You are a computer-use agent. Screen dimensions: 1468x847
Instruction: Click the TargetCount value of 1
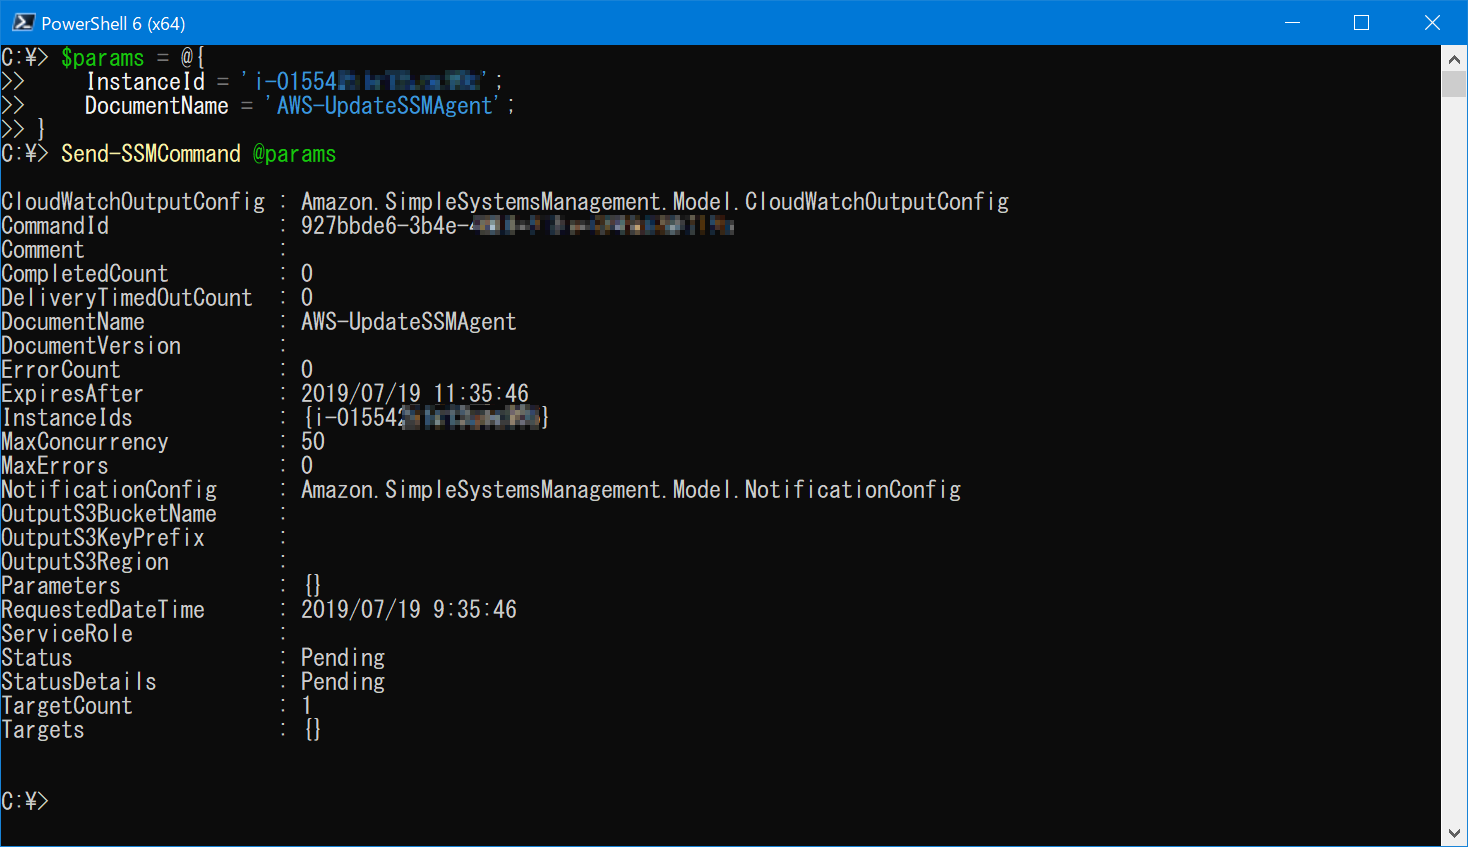pyautogui.click(x=306, y=705)
